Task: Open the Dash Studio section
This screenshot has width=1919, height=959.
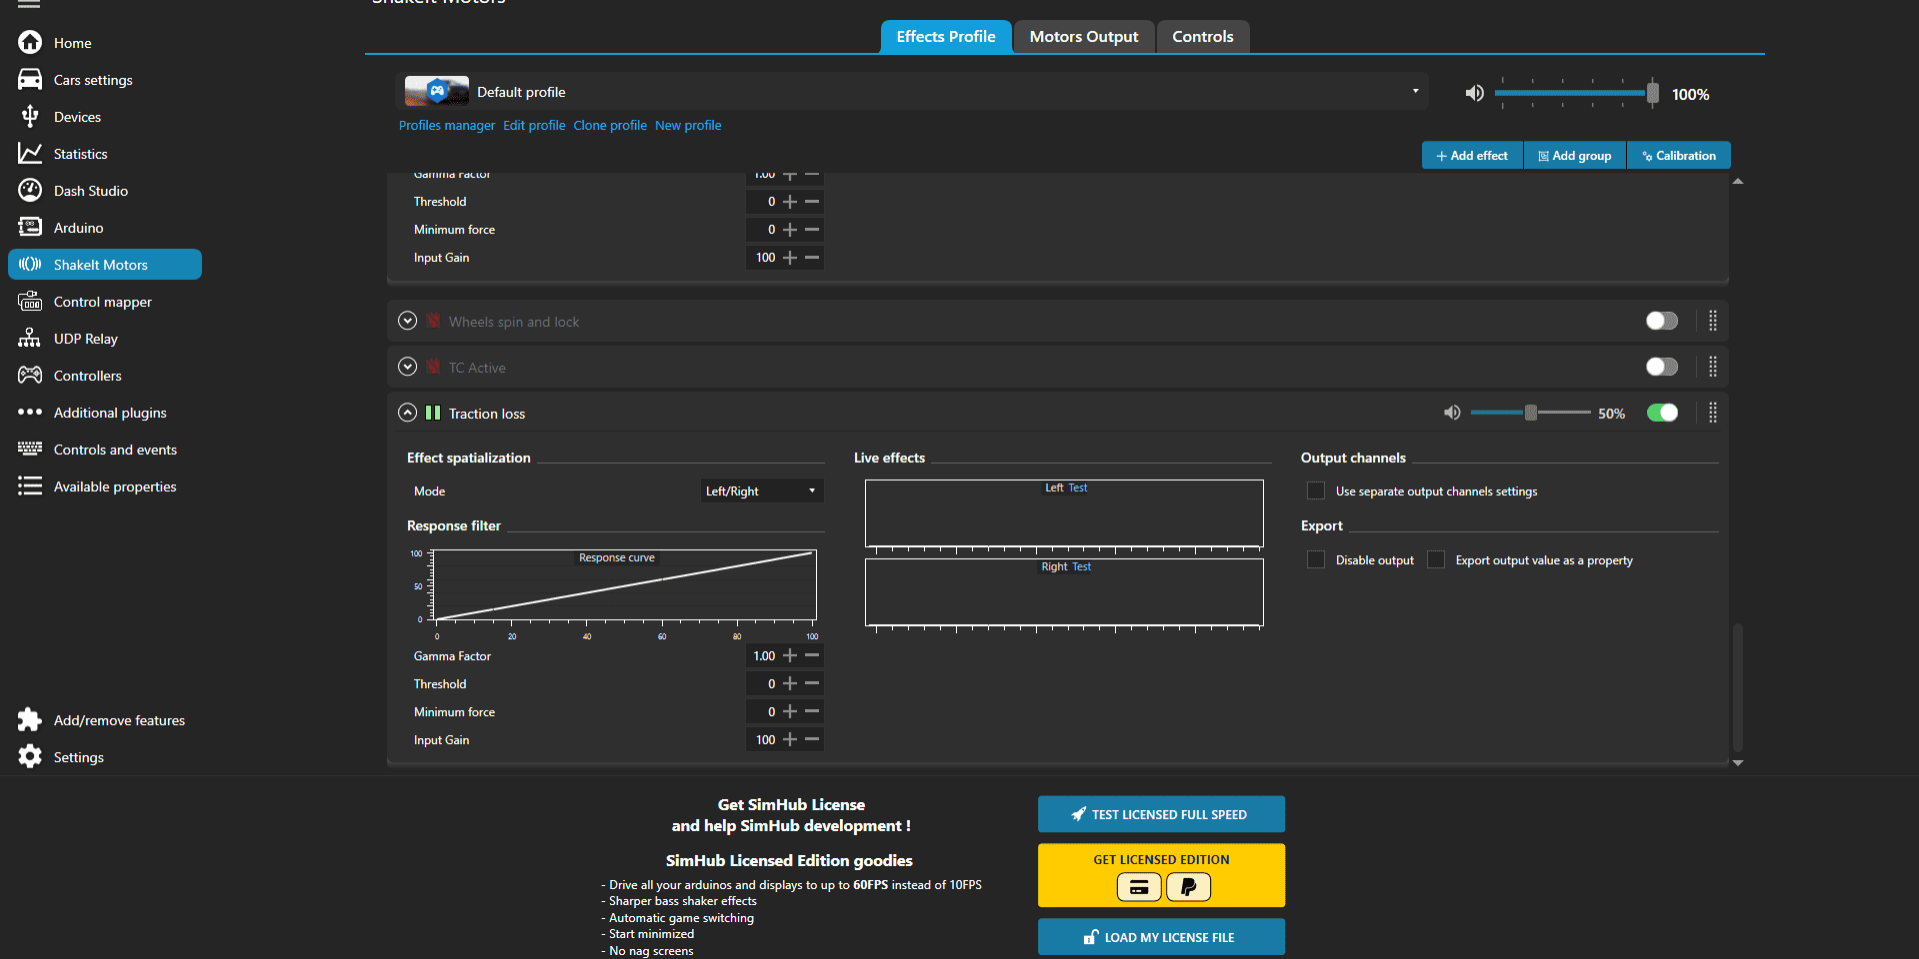Action: [91, 190]
